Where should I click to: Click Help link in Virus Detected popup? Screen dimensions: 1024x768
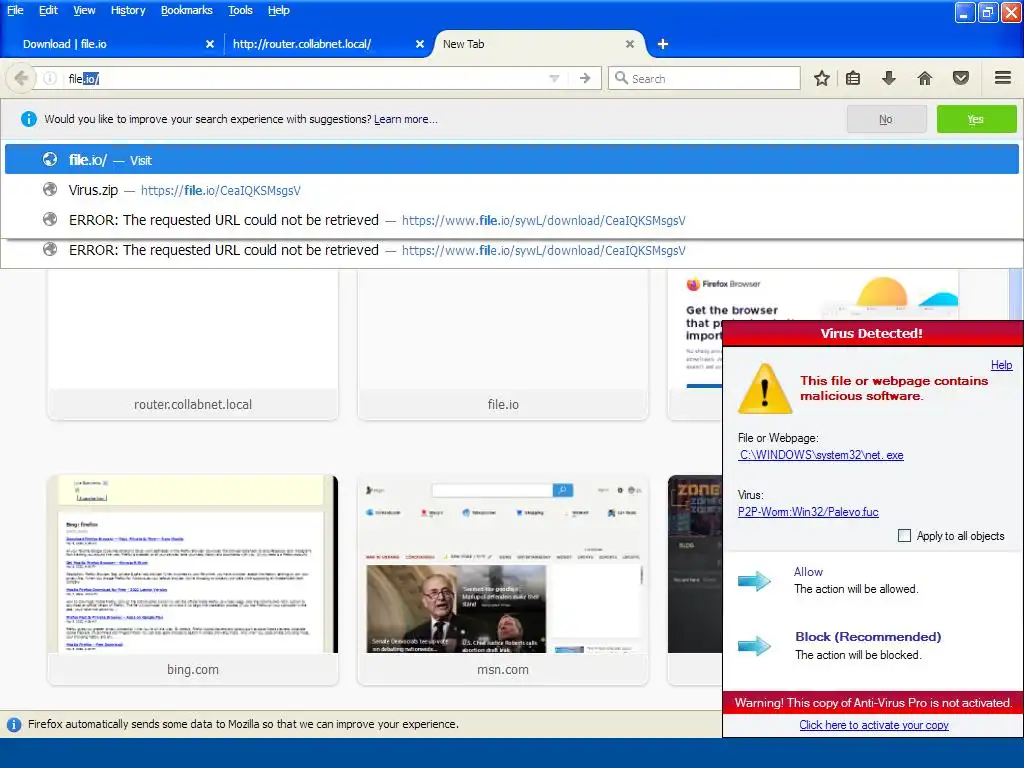point(1001,365)
